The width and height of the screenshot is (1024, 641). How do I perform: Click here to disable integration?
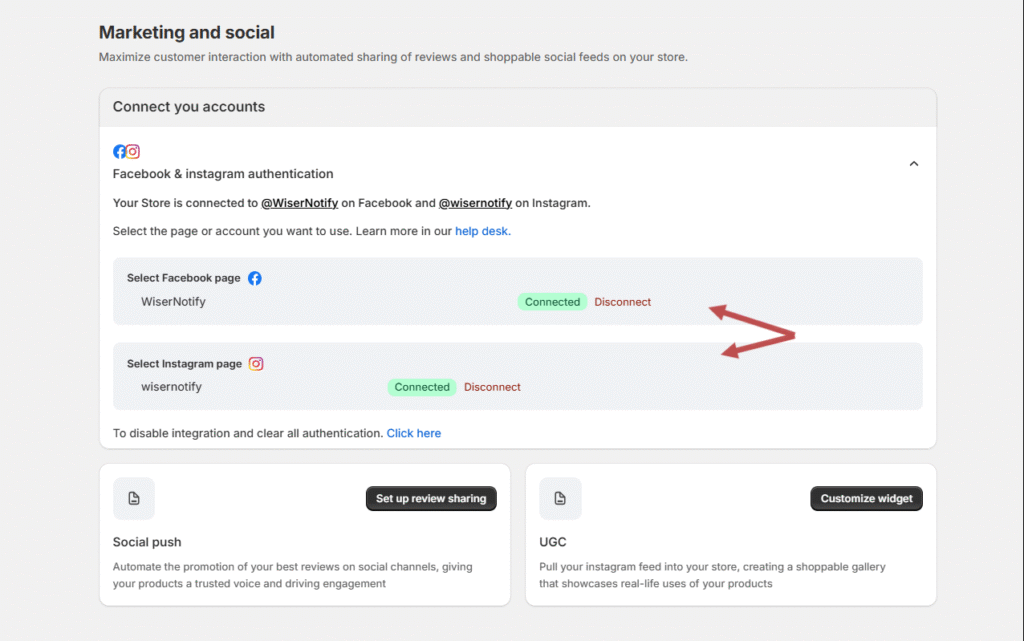click(x=413, y=433)
